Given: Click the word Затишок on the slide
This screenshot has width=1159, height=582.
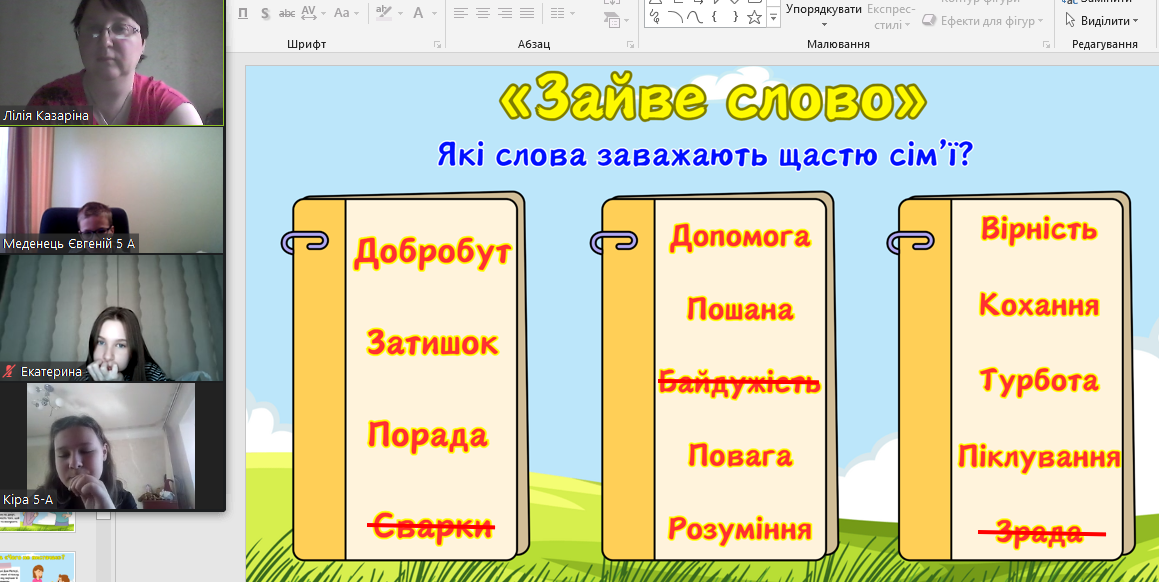Looking at the screenshot, I should [x=432, y=344].
